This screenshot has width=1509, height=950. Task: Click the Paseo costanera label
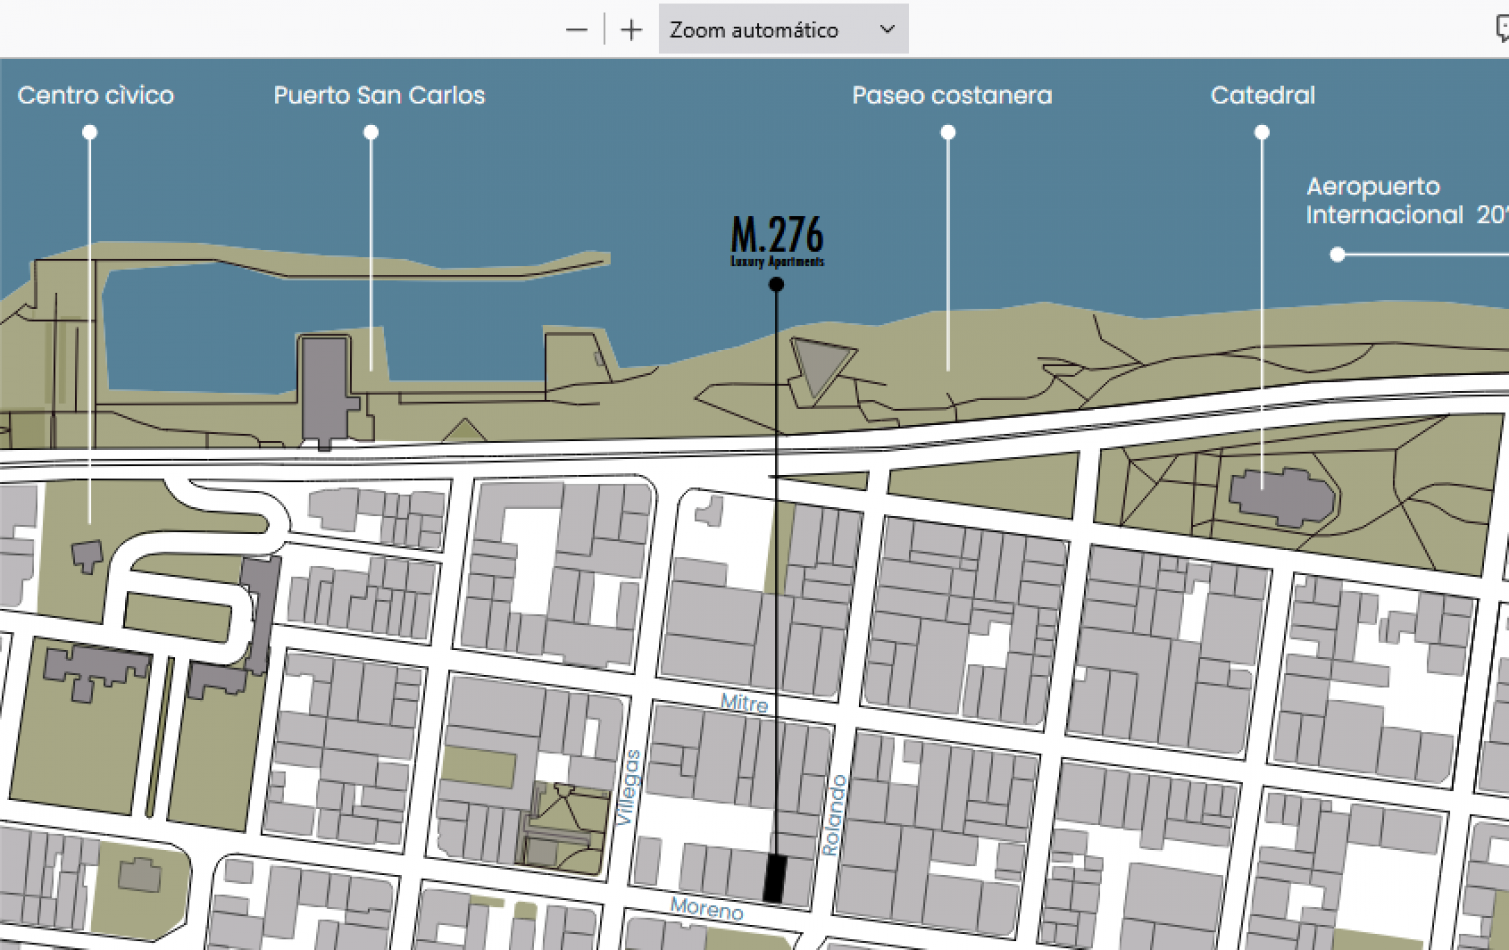(x=951, y=95)
